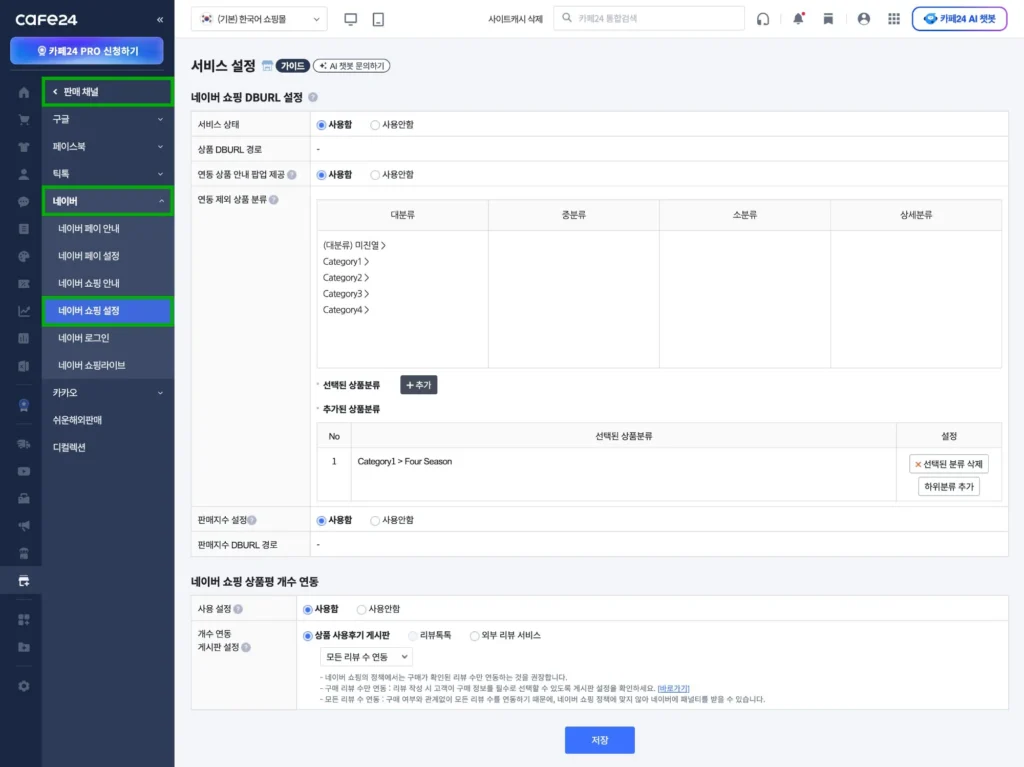1024x767 pixels.
Task: Open the 한국어 쇼핑몰 shop selector dropdown
Action: pos(259,19)
